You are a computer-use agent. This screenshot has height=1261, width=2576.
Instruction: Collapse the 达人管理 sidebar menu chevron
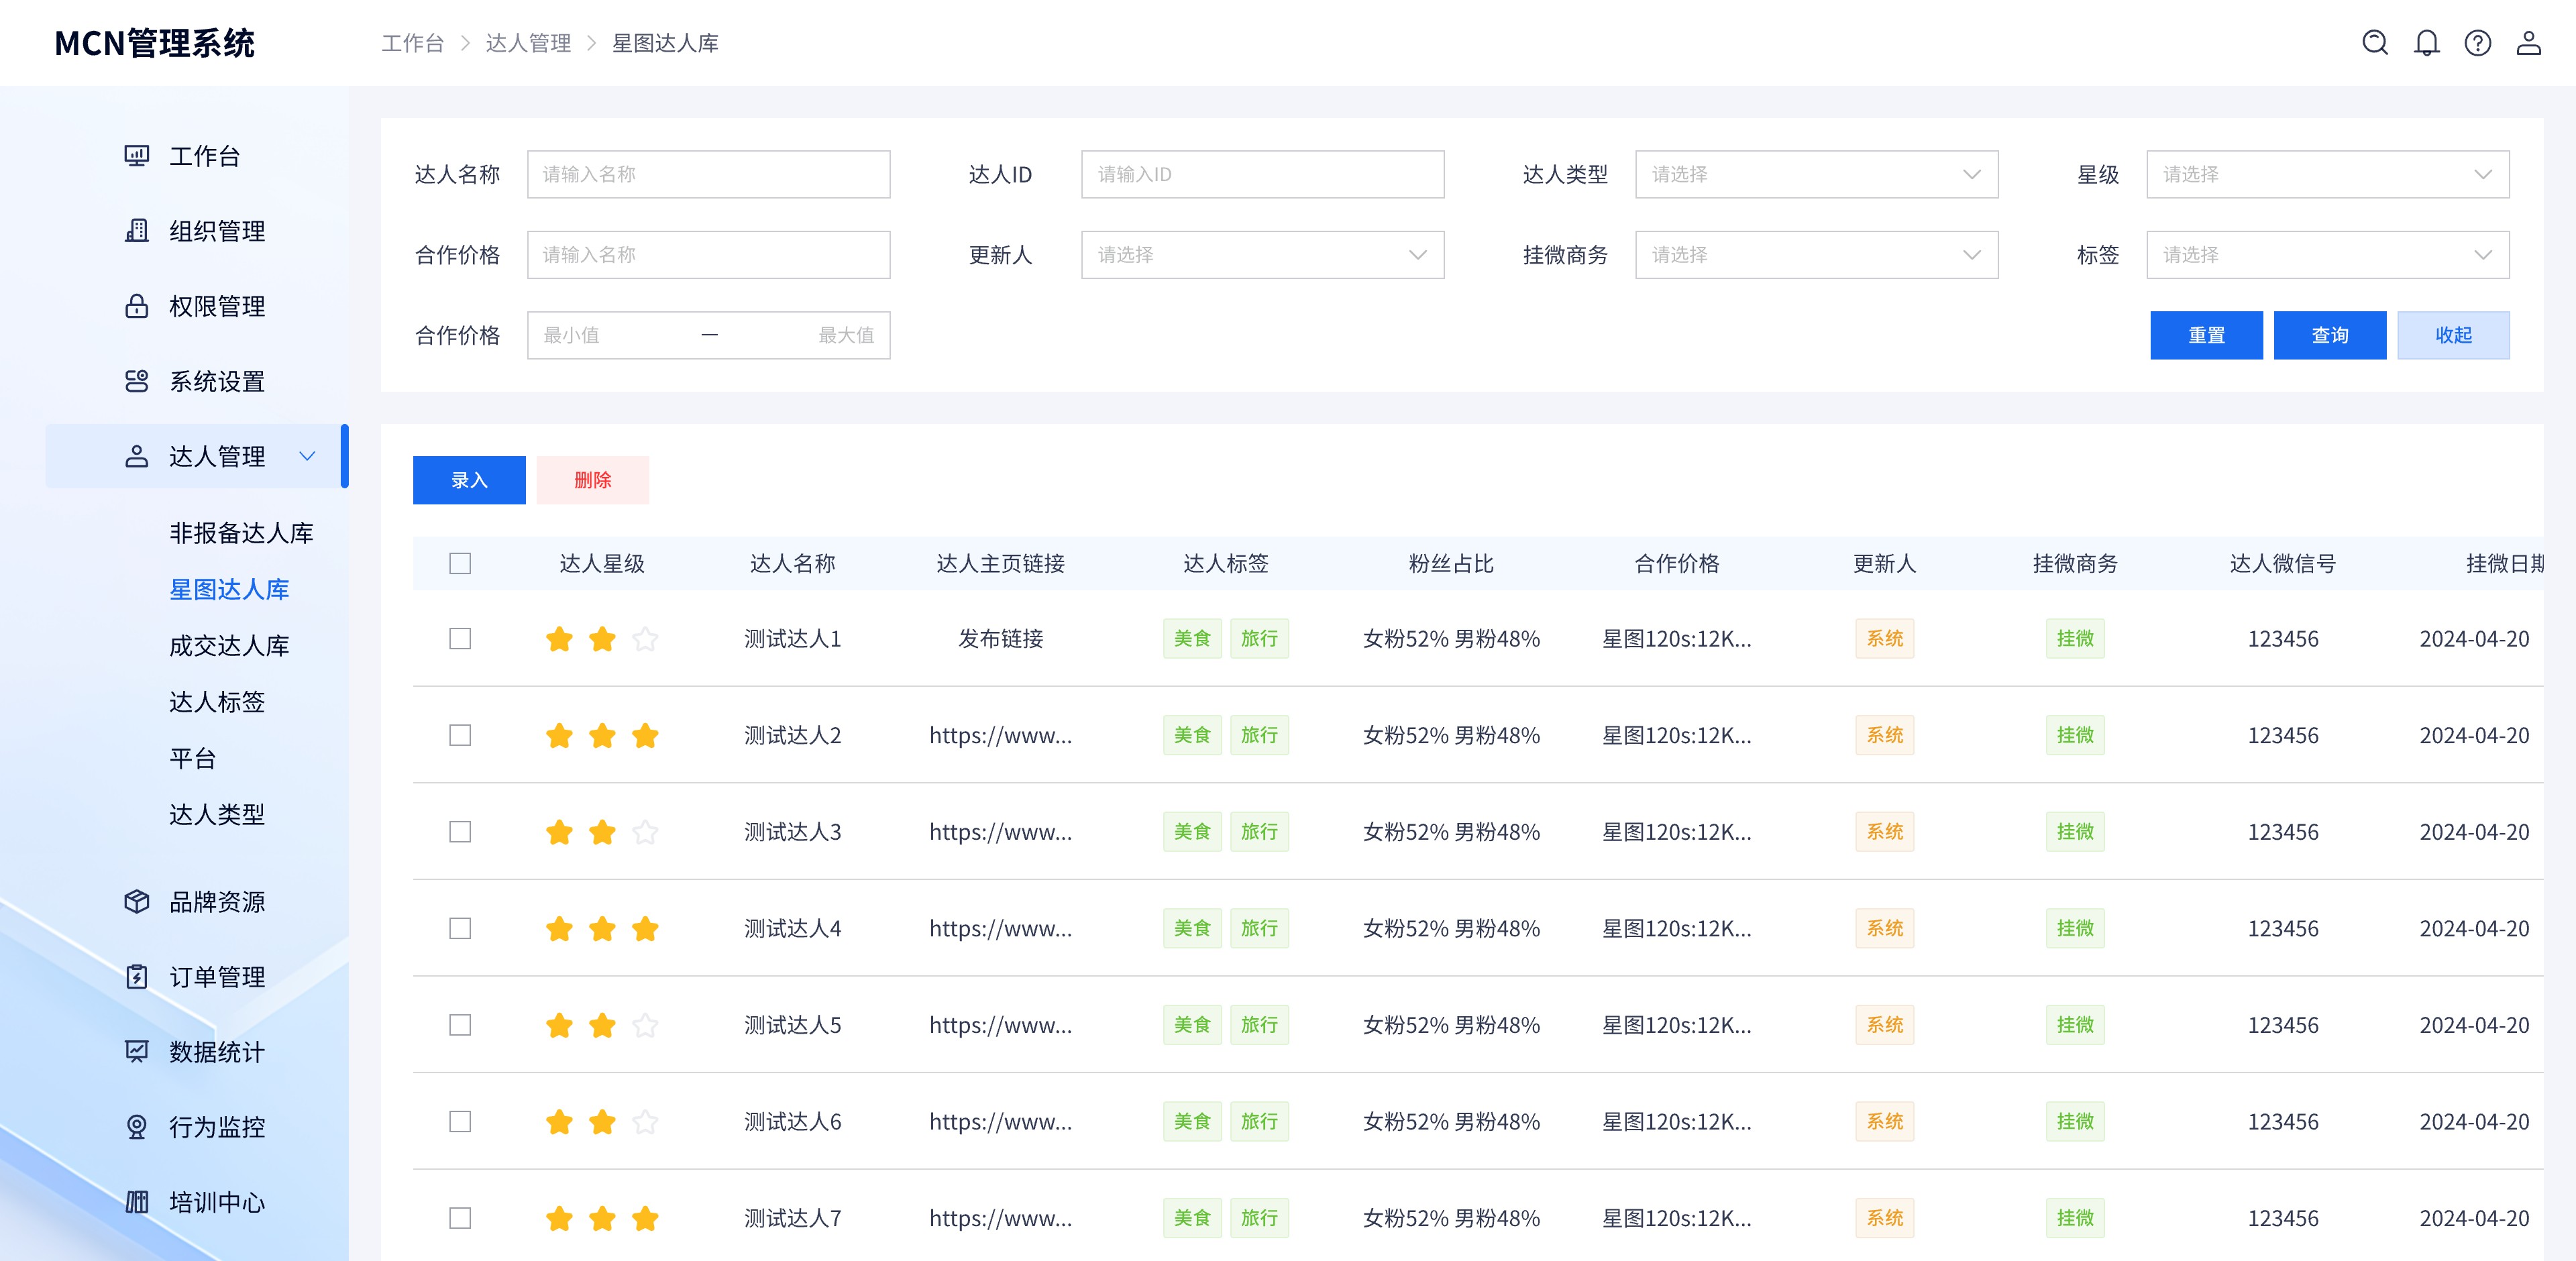click(x=307, y=456)
